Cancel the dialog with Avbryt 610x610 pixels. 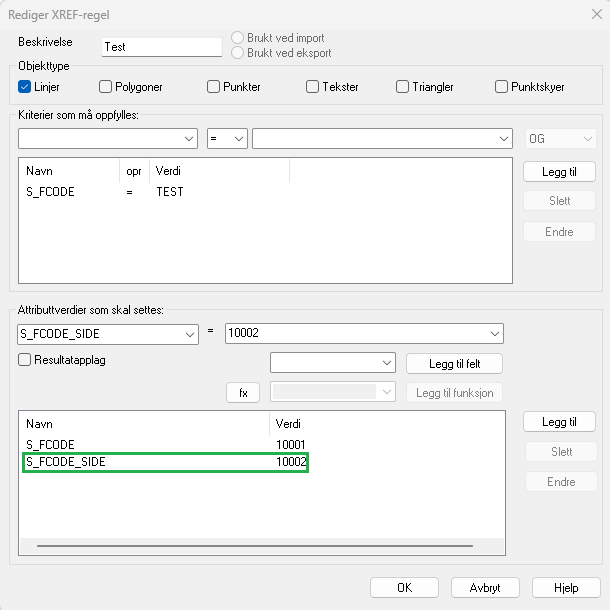485,587
